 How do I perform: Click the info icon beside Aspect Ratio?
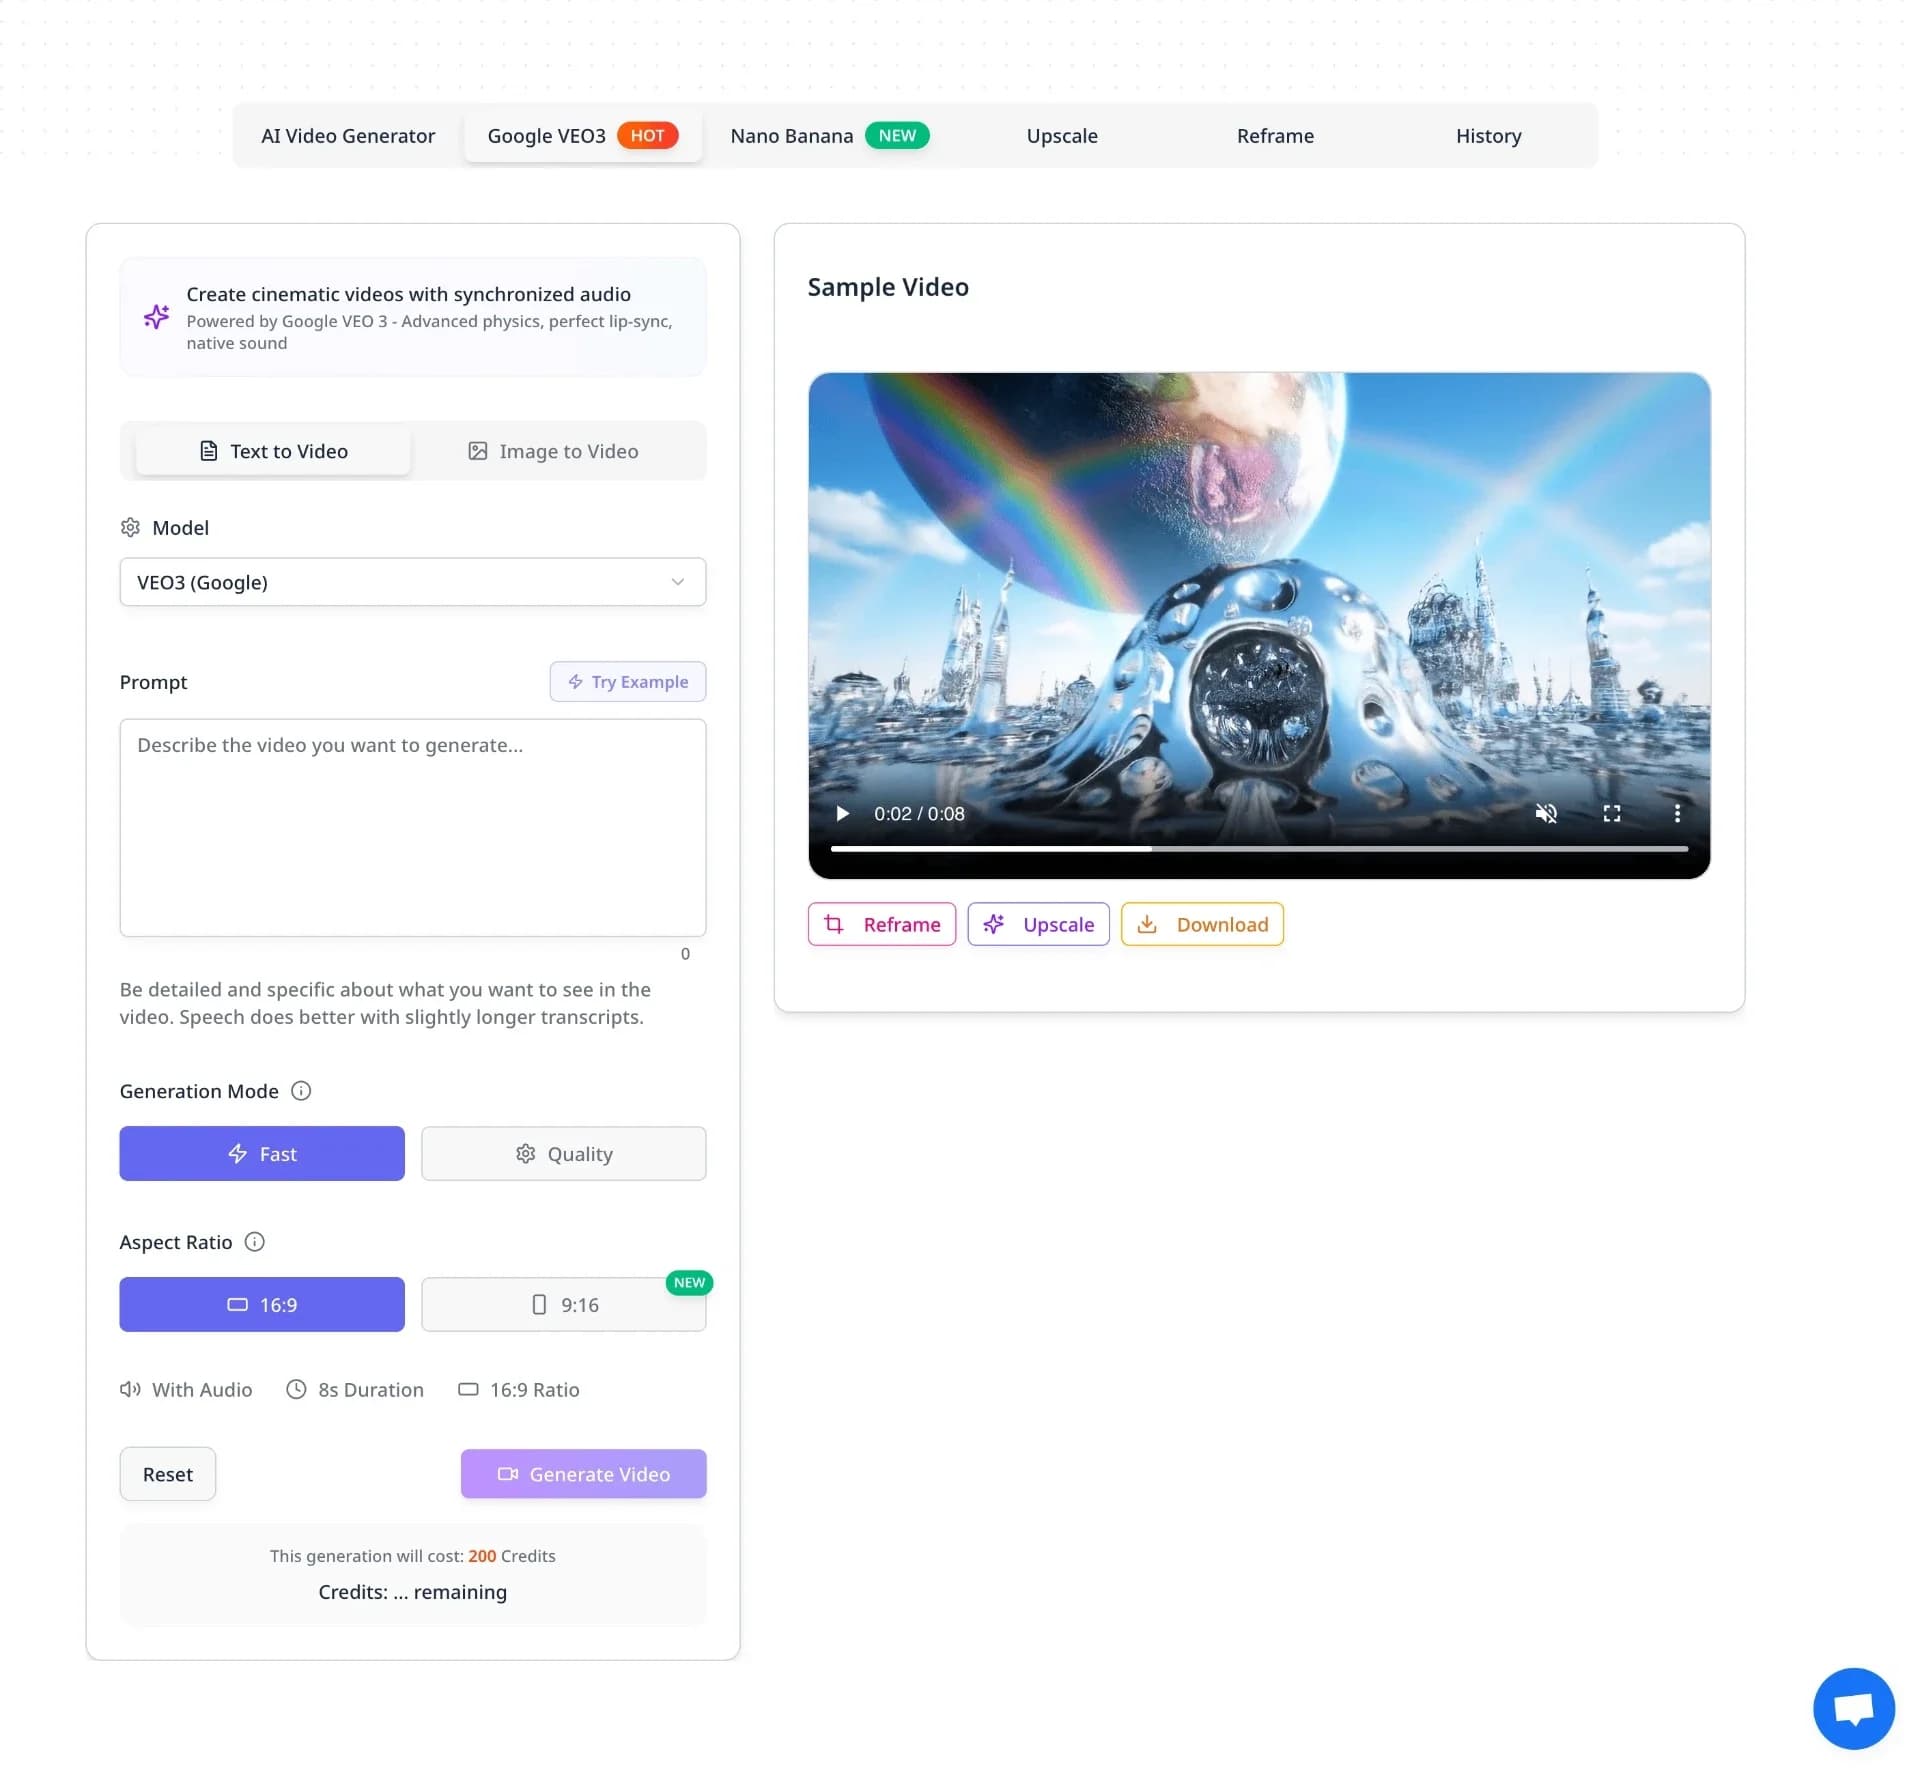[255, 1242]
